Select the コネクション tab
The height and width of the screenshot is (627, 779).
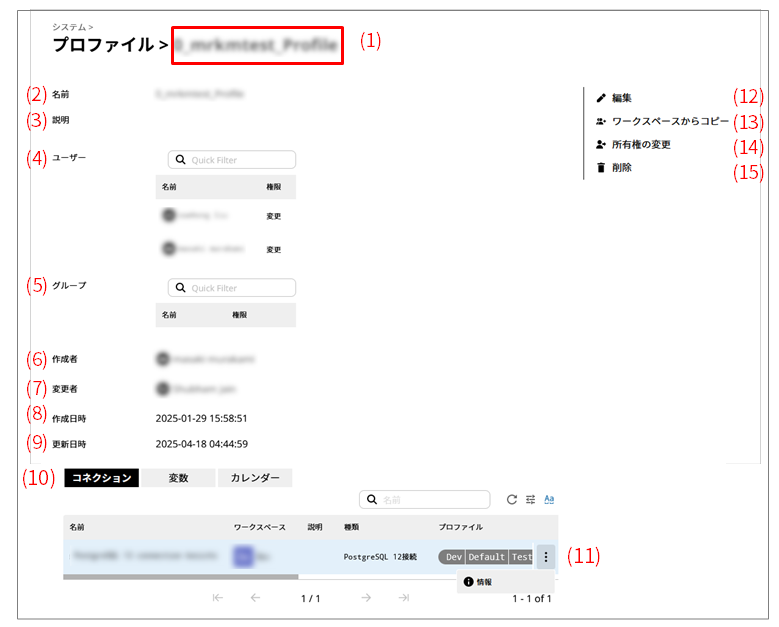coord(102,478)
